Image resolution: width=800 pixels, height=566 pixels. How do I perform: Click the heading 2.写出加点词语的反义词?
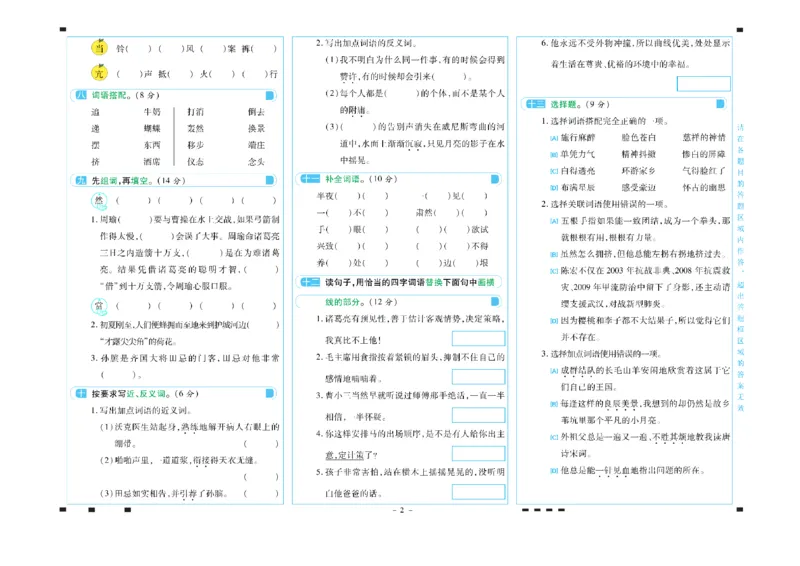tap(366, 43)
